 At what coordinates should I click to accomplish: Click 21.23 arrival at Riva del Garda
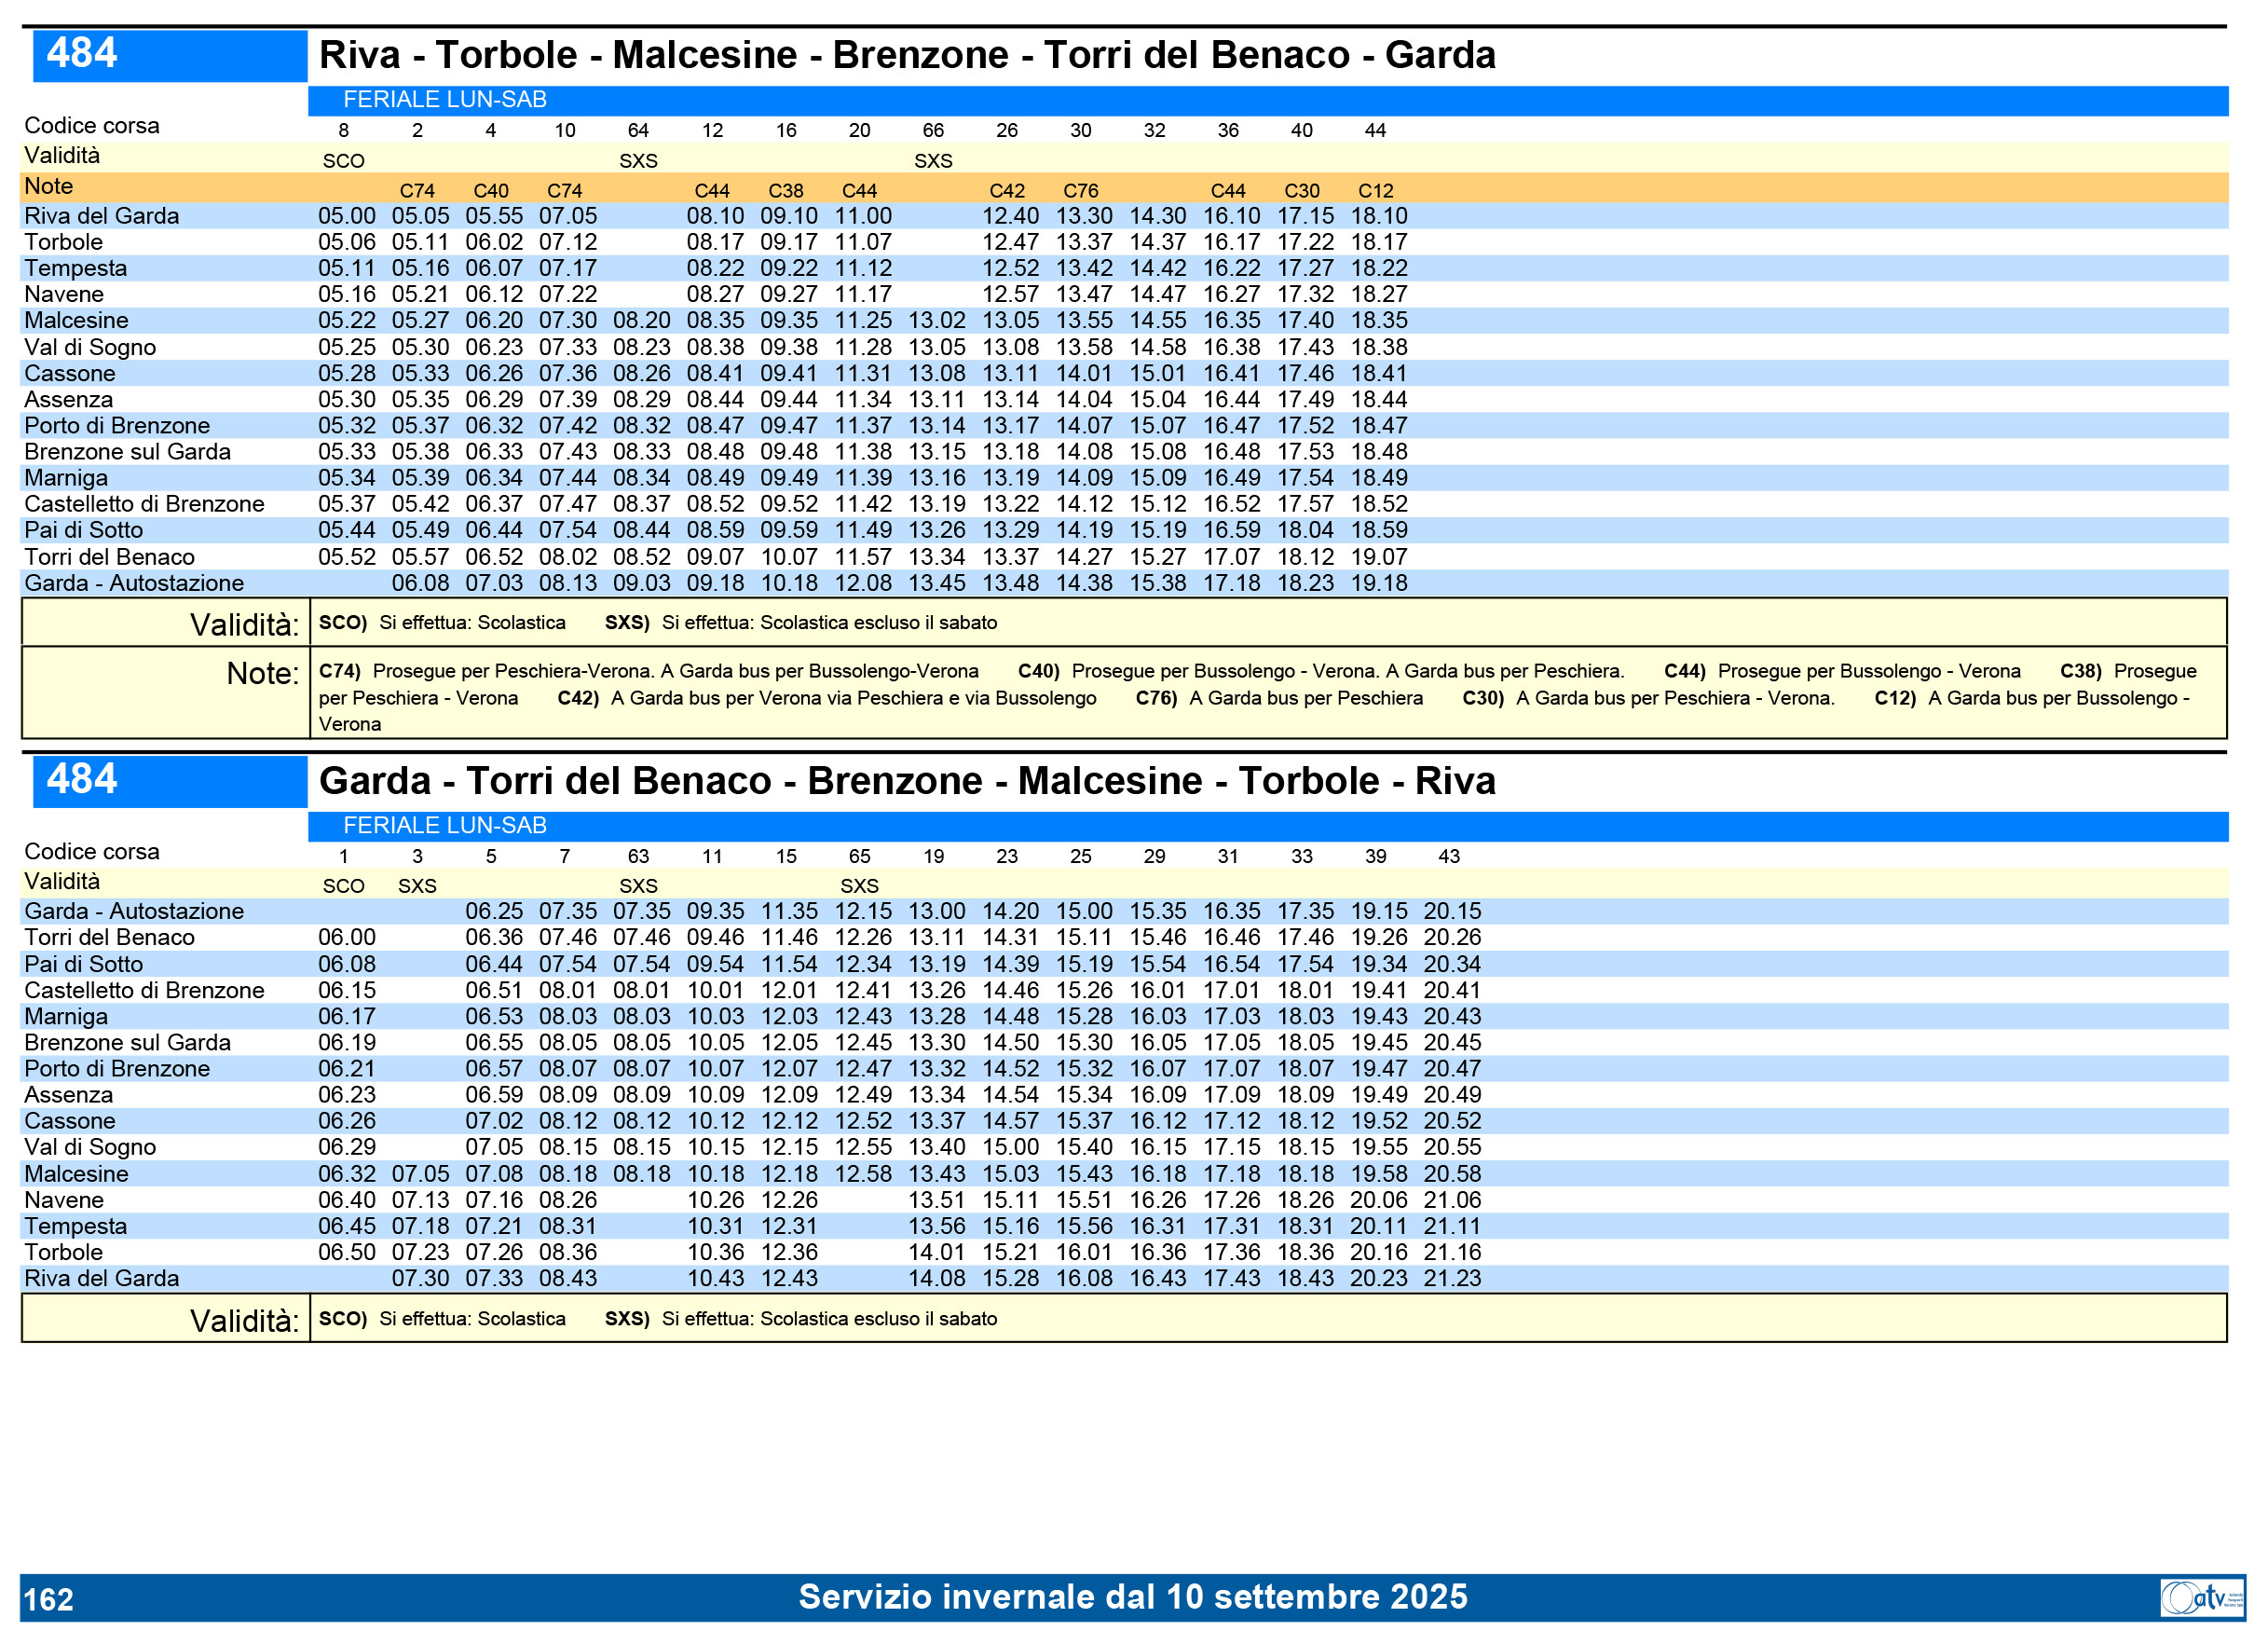click(1452, 1278)
